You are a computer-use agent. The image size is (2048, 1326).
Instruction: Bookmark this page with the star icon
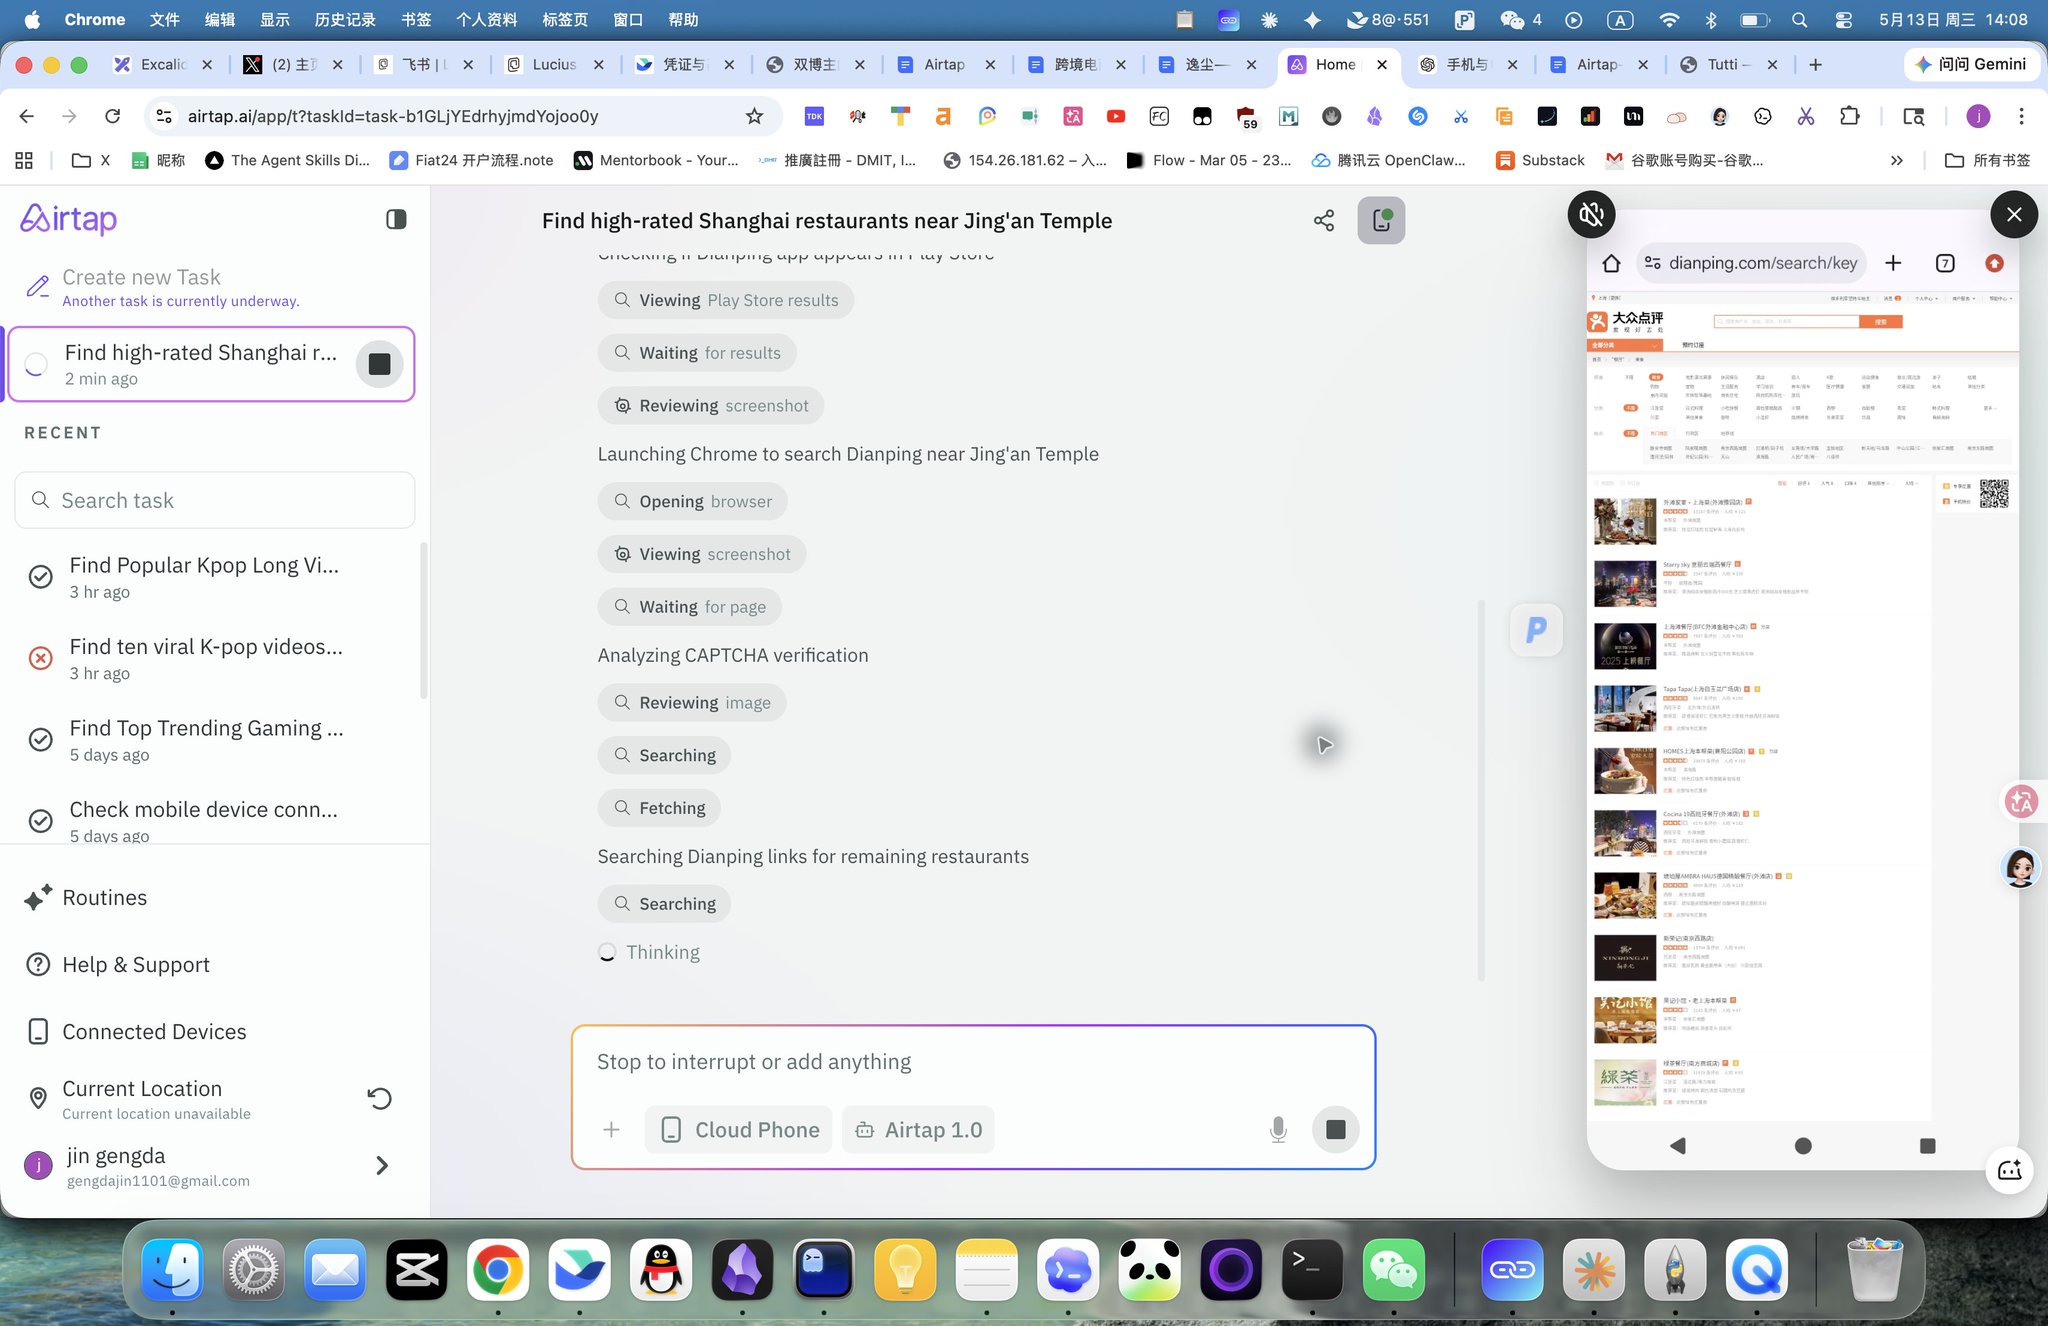pos(754,116)
